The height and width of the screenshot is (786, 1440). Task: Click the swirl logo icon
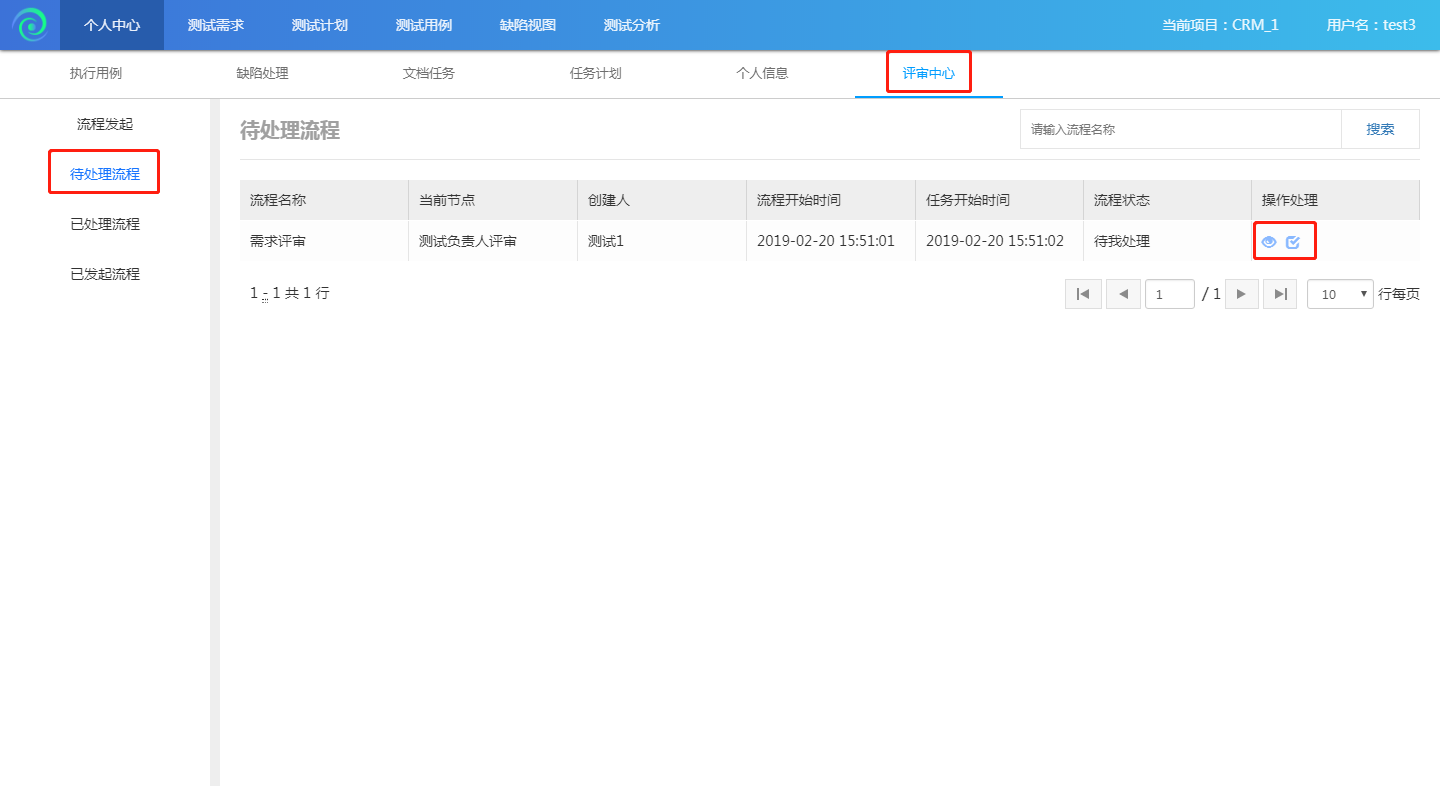pos(30,25)
